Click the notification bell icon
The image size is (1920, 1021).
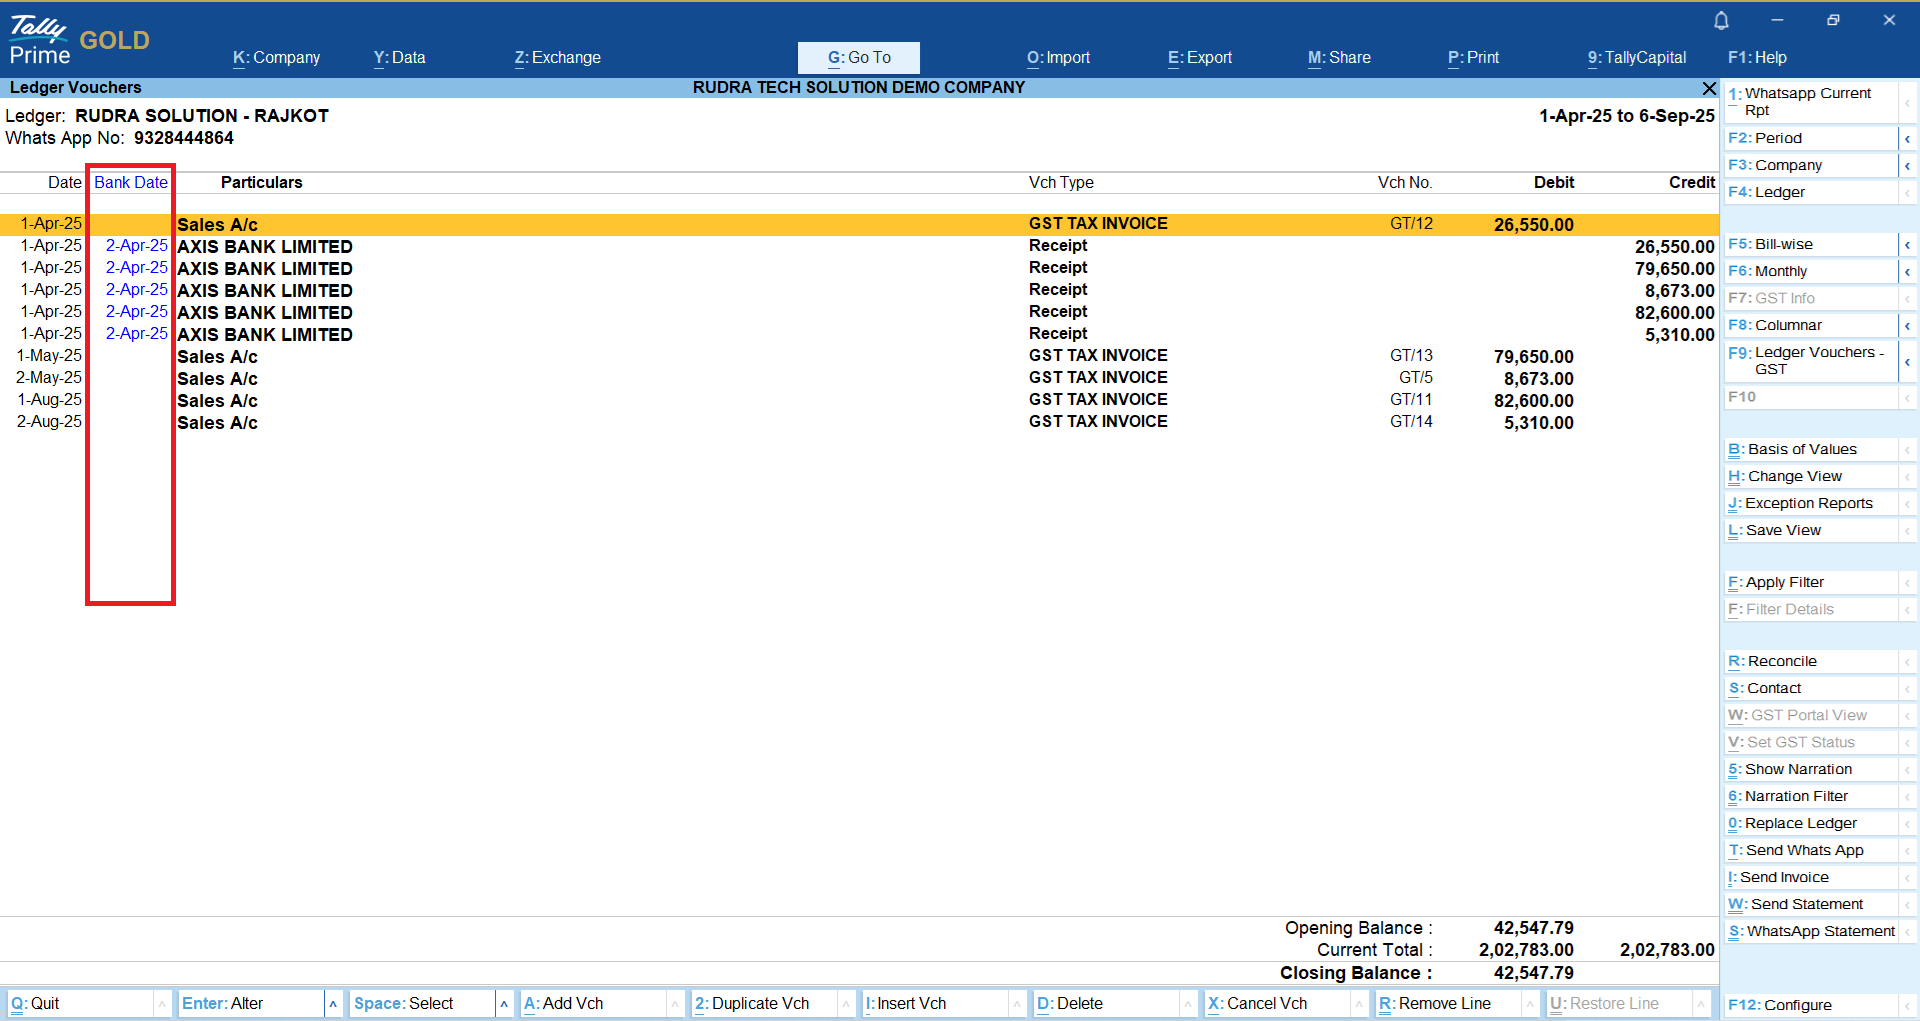click(1721, 20)
